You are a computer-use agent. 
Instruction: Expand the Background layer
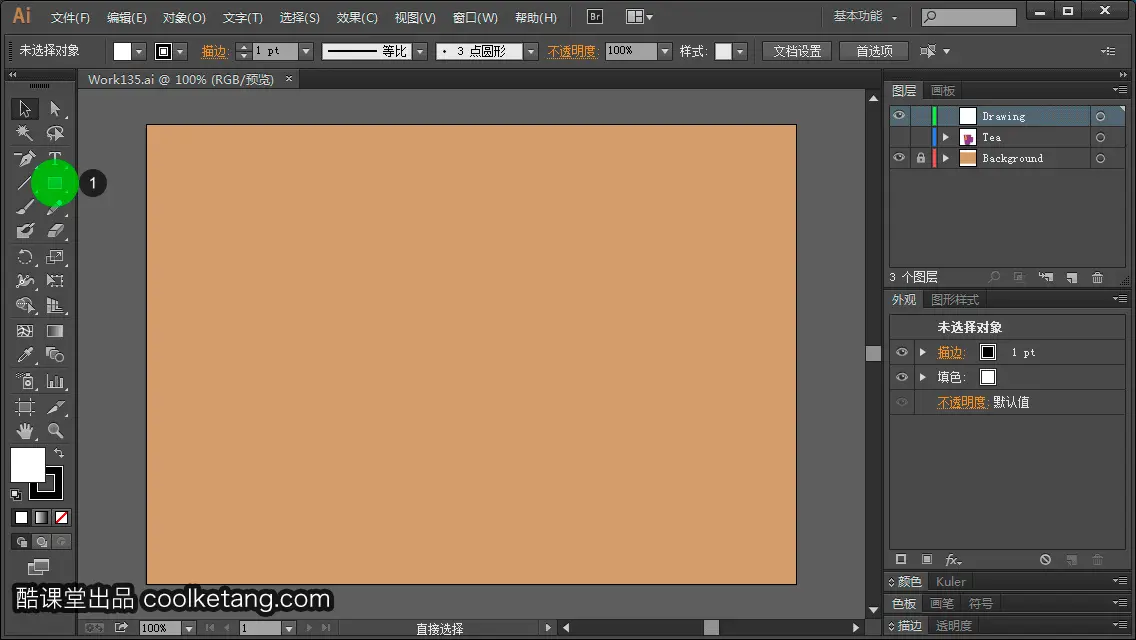click(x=945, y=158)
